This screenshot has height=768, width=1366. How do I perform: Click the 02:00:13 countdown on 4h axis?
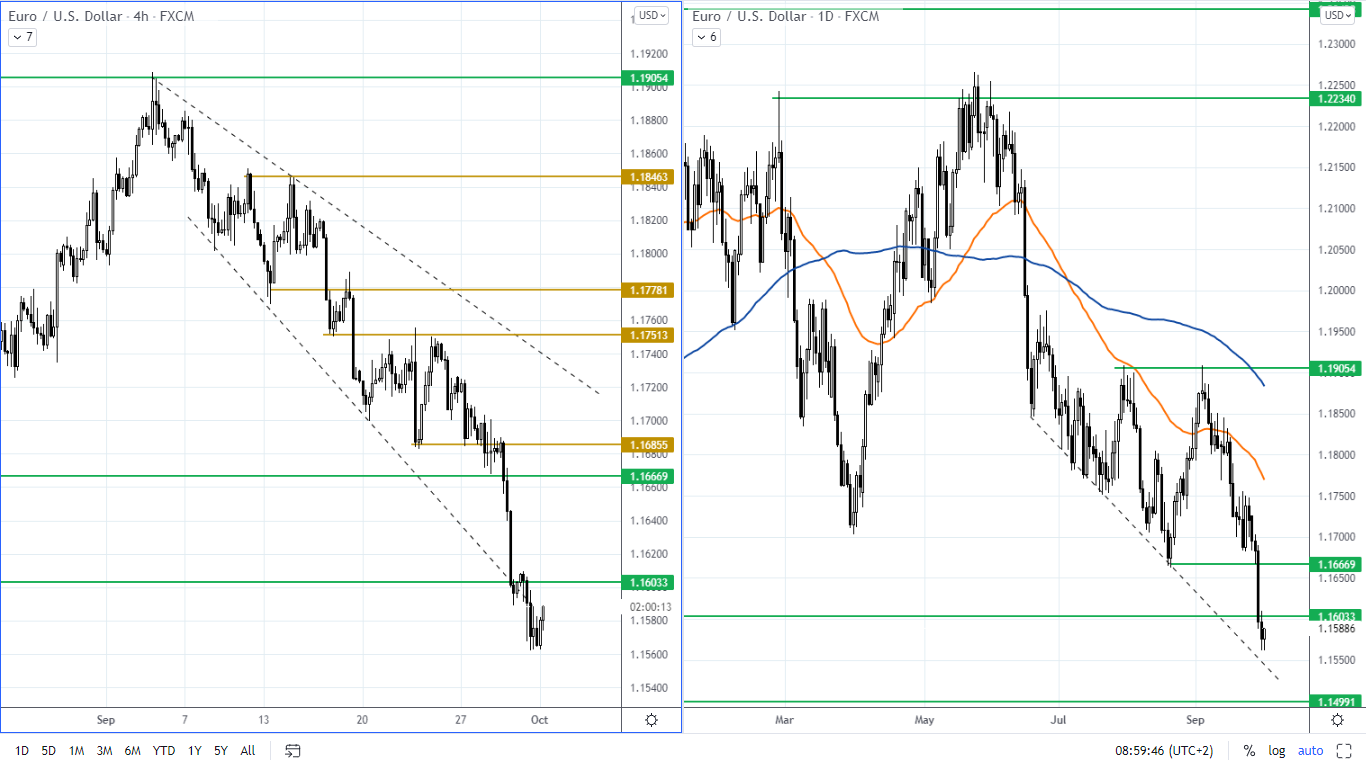tap(650, 607)
